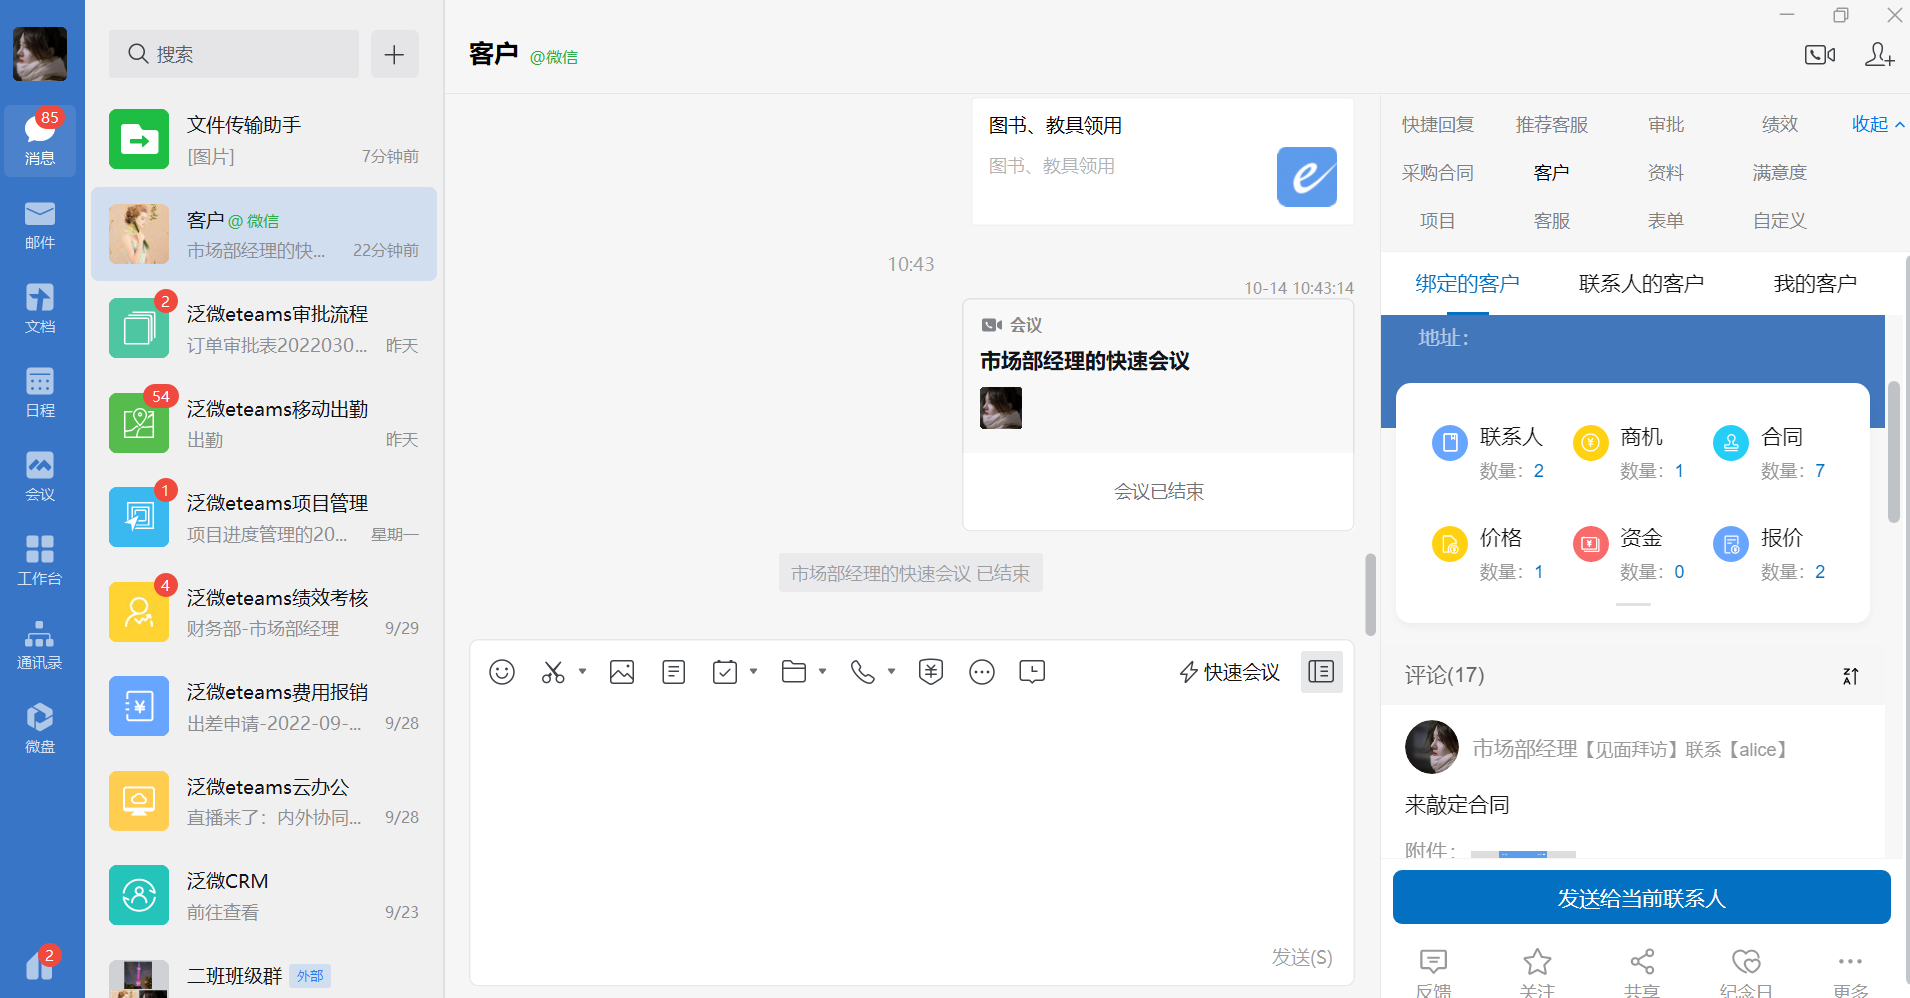Click the phone call icon in toolbar
1910x998 pixels.
pos(862,672)
